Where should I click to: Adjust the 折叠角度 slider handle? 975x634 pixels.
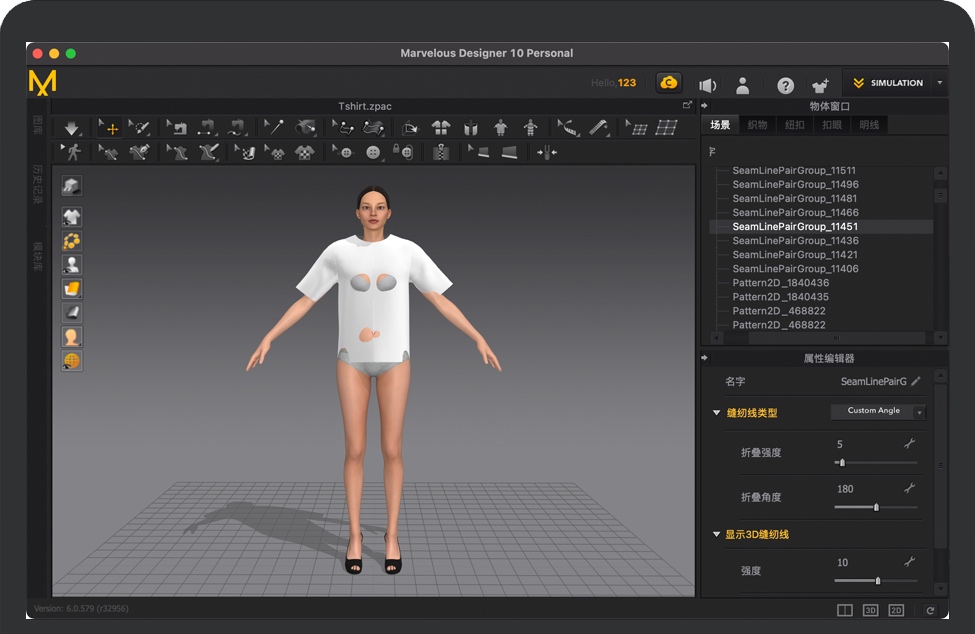(x=876, y=507)
